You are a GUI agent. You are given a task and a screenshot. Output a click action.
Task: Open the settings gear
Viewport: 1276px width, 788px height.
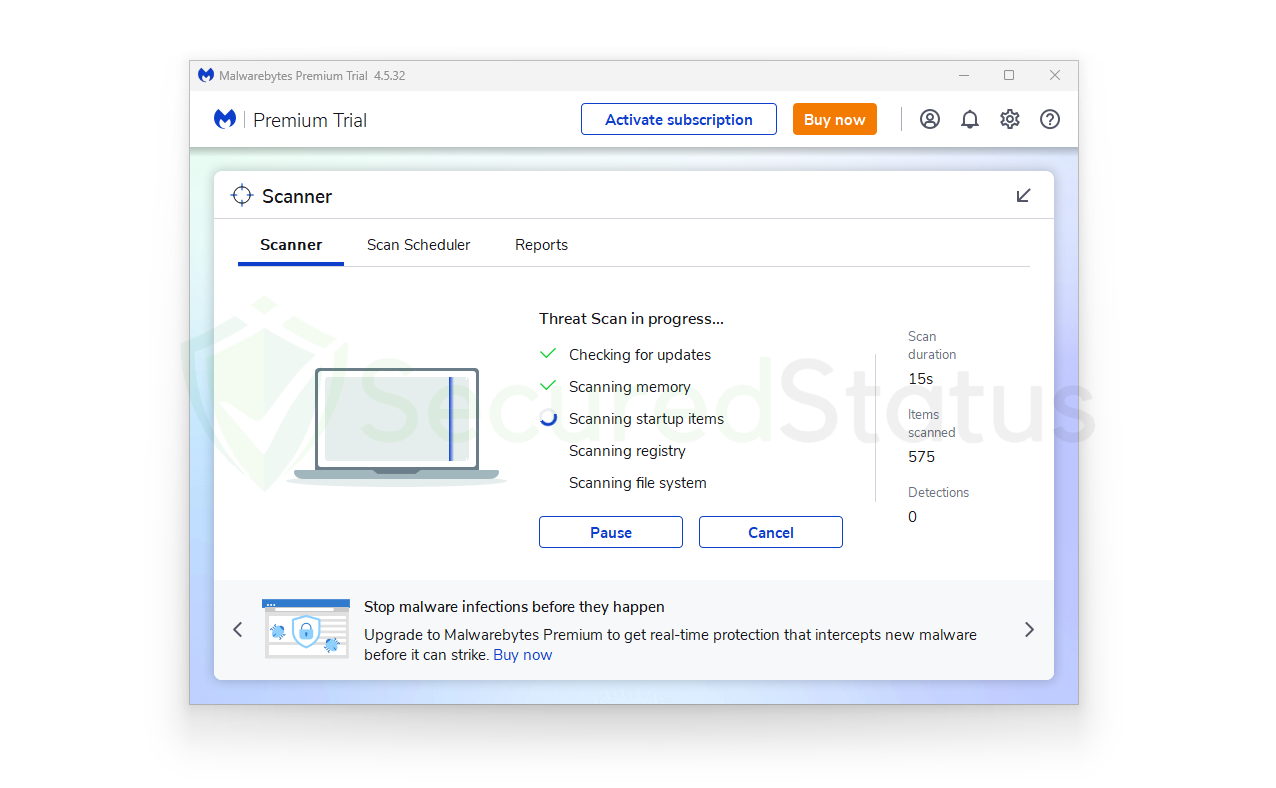1010,120
